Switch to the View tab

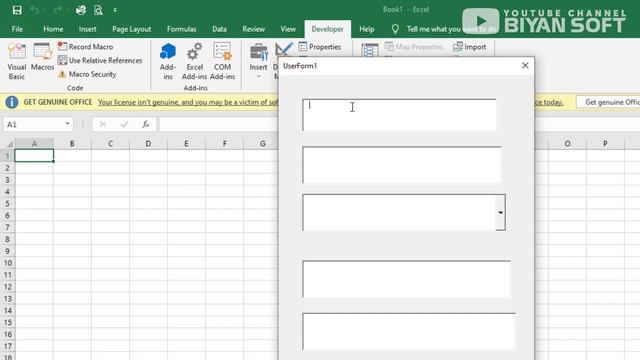click(288, 29)
